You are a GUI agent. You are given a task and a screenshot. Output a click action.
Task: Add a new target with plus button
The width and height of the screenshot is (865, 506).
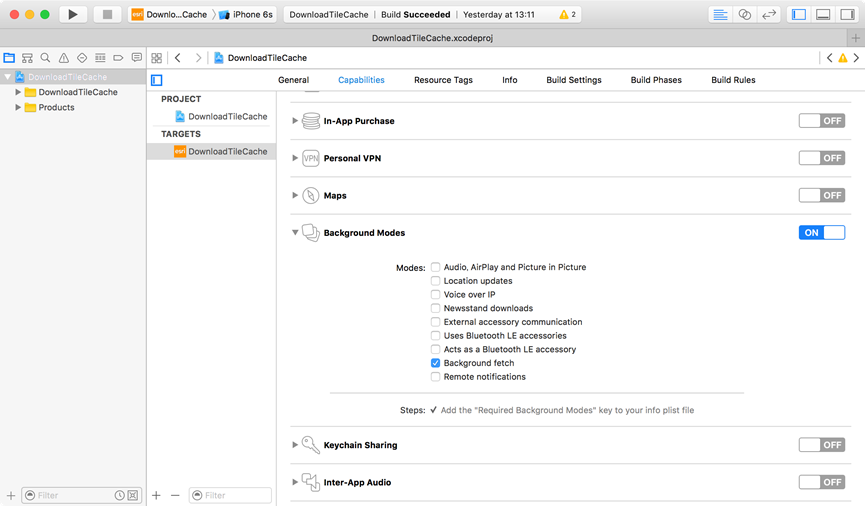[x=156, y=496]
